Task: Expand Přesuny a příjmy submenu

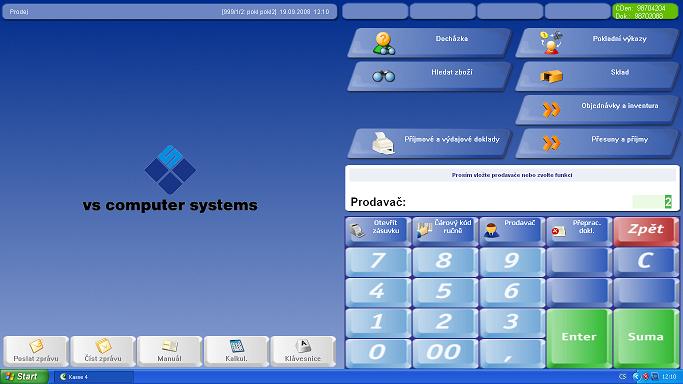Action: tap(597, 143)
